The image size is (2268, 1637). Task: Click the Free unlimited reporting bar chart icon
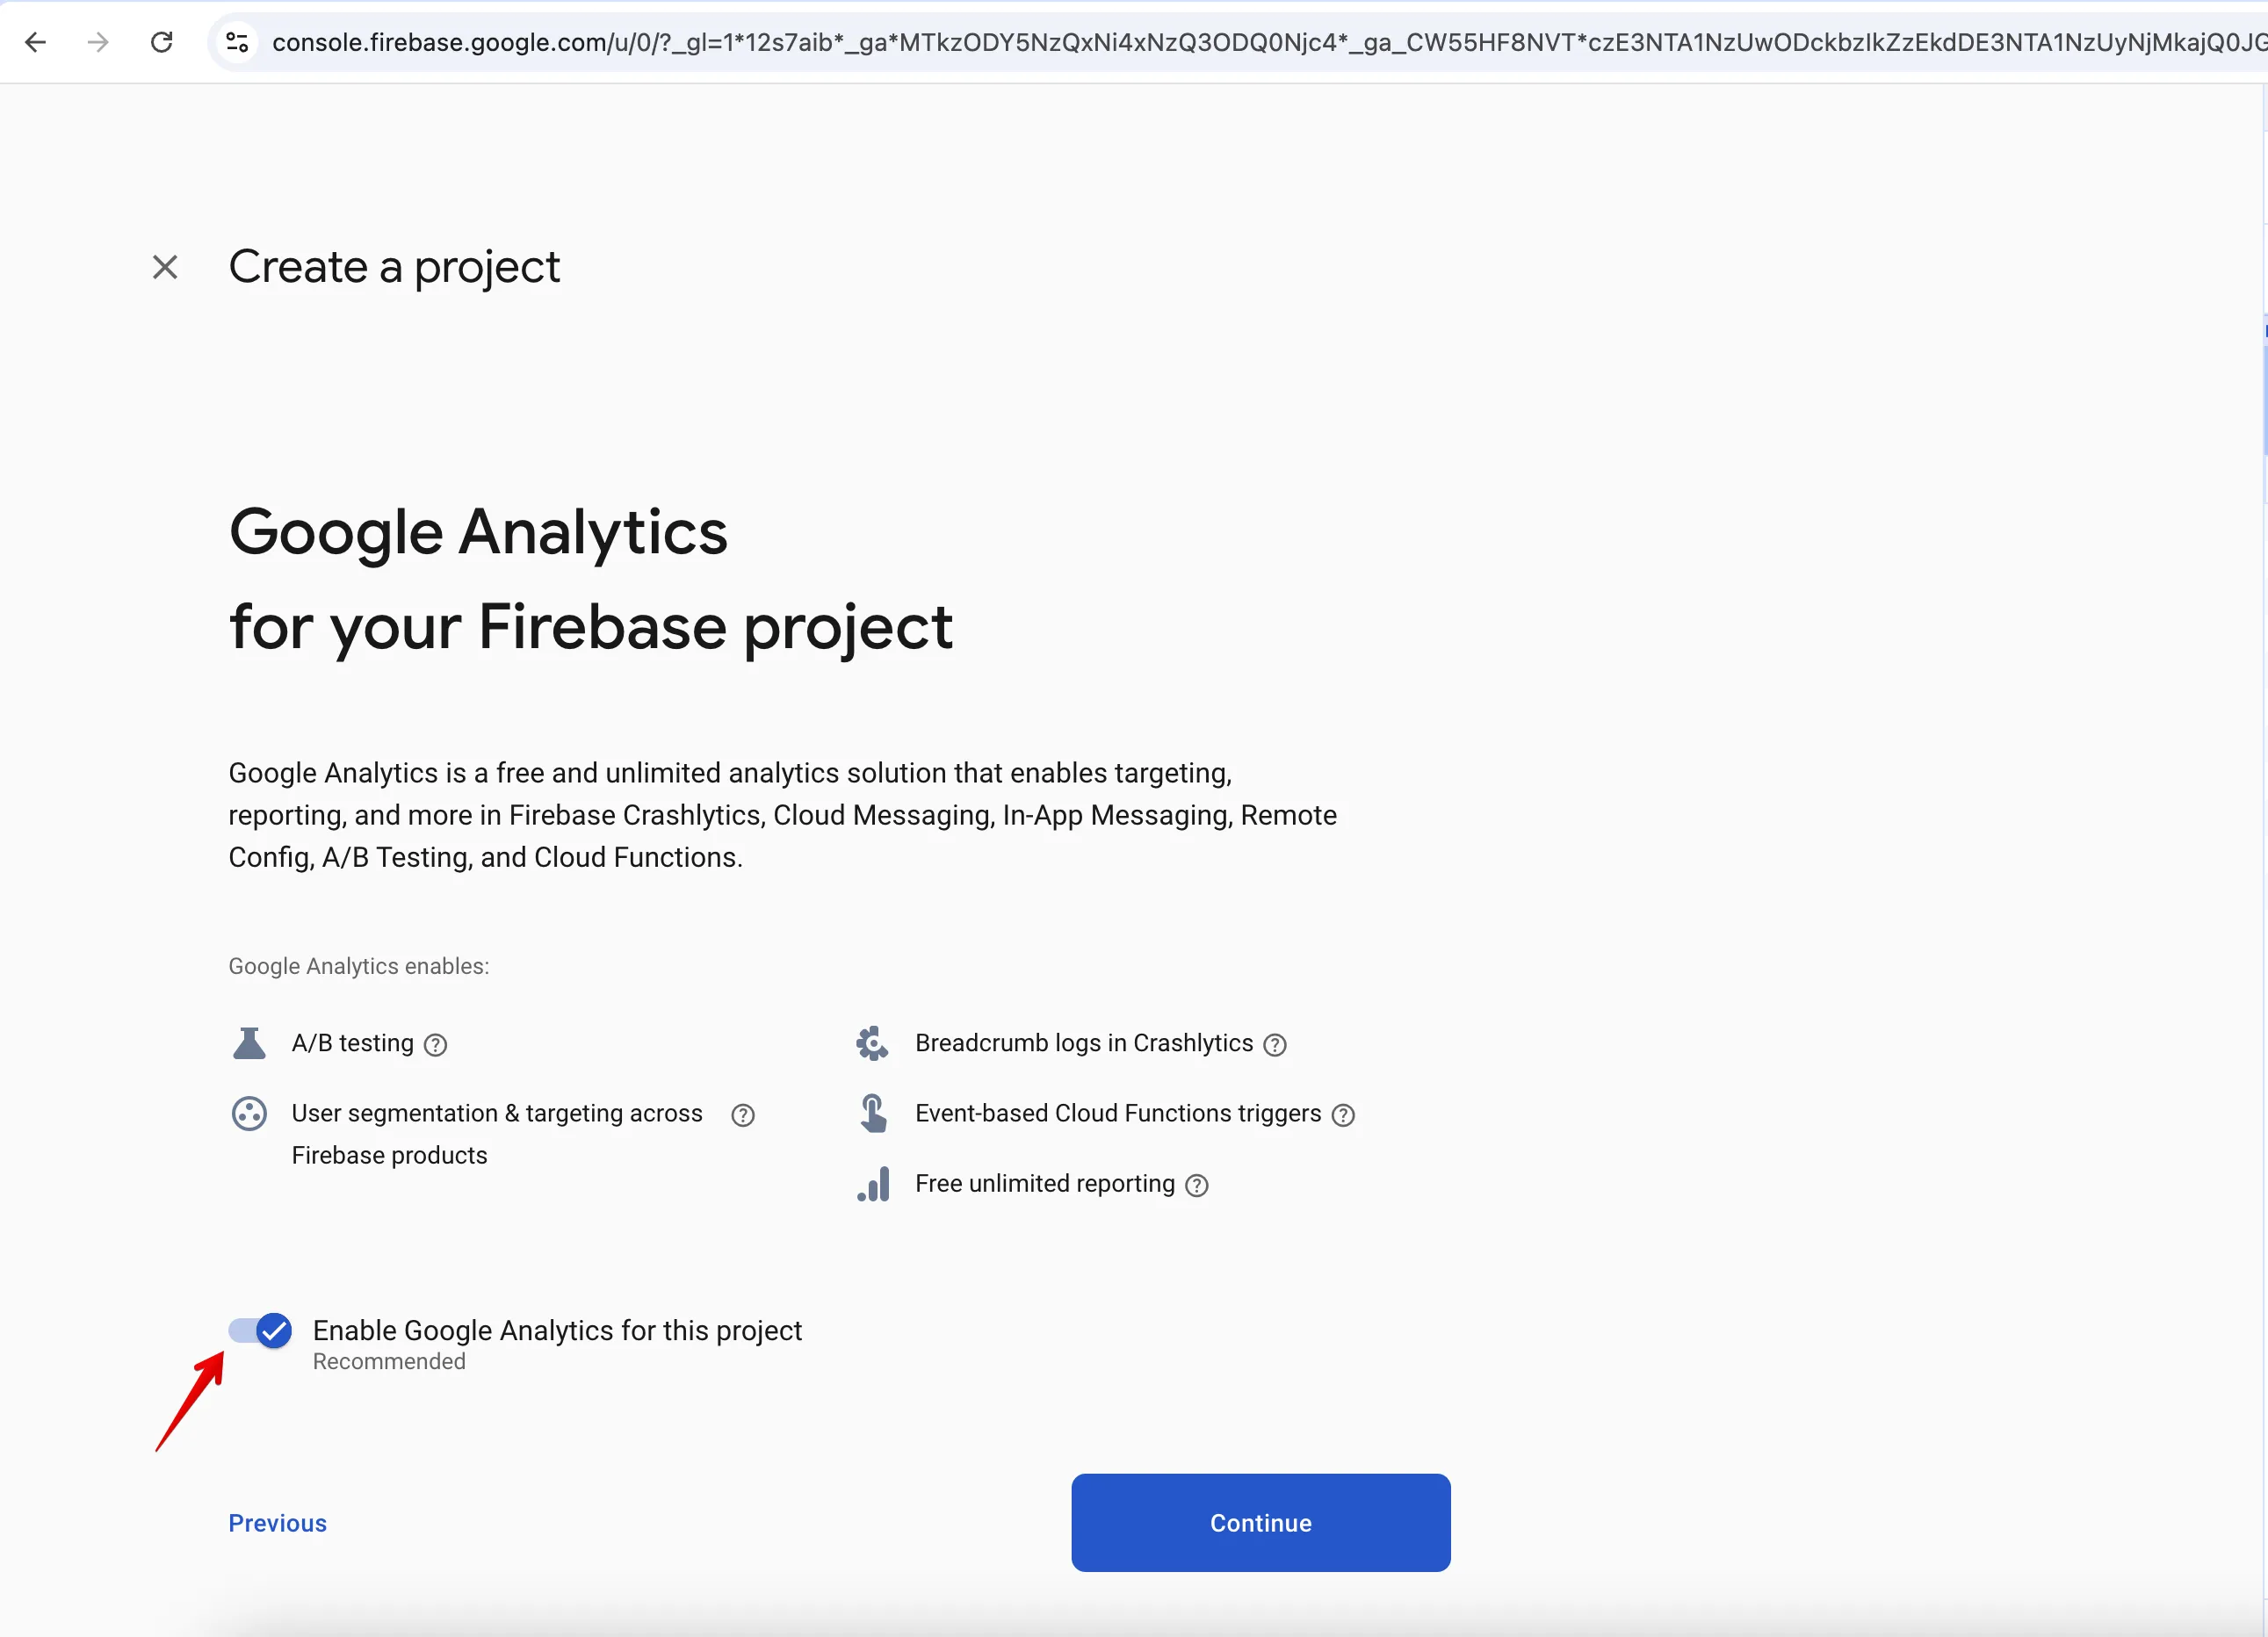click(873, 1183)
